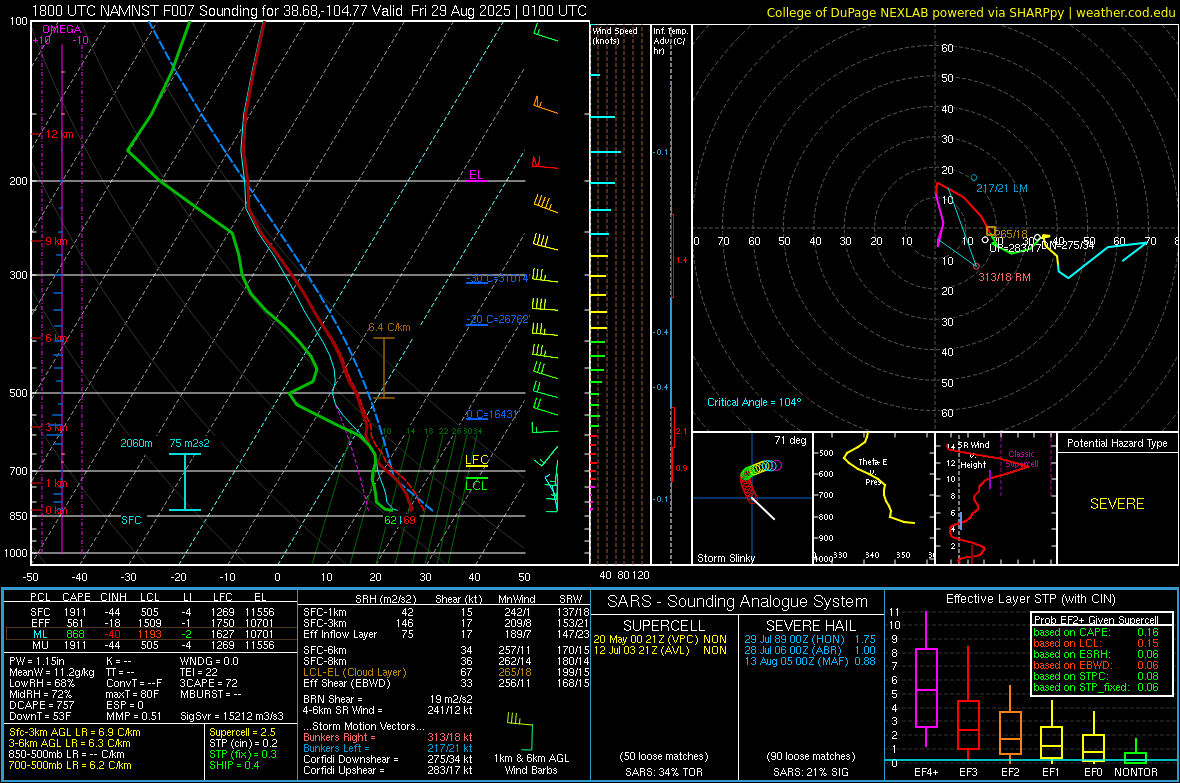Click the surface temperature value 69
The height and width of the screenshot is (783, 1180).
click(x=409, y=520)
